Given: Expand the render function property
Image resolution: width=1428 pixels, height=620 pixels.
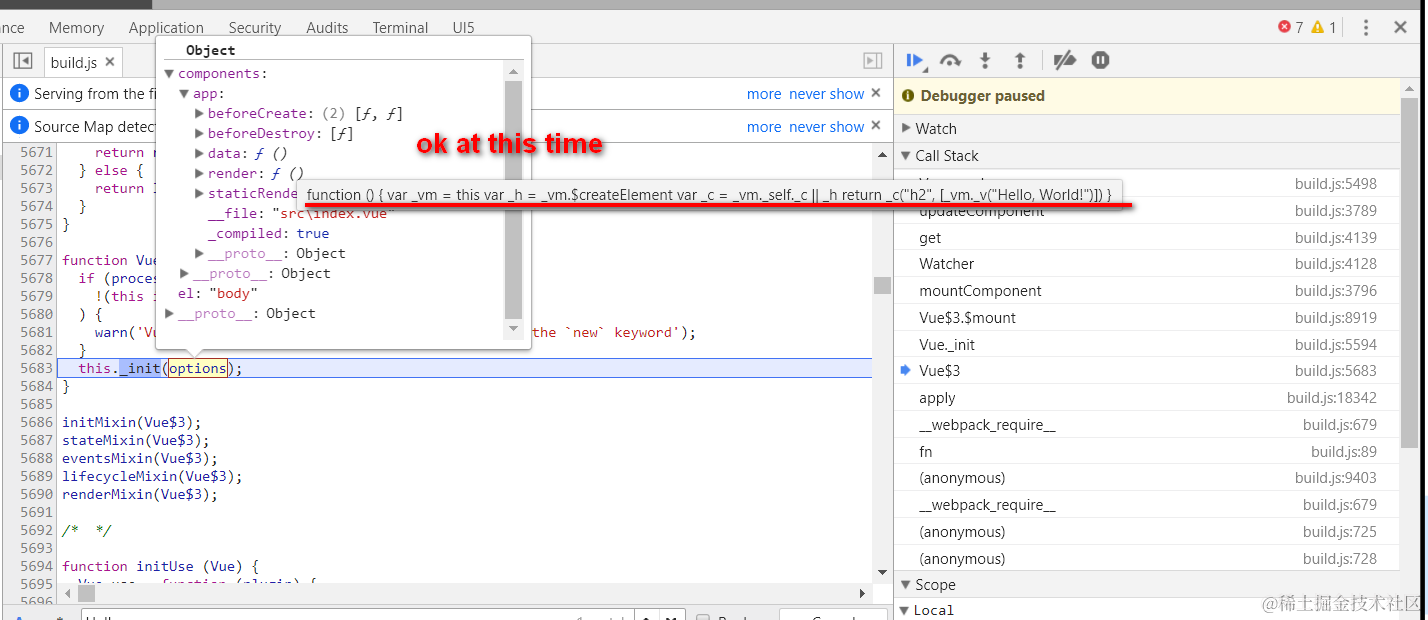Looking at the screenshot, I should (199, 174).
